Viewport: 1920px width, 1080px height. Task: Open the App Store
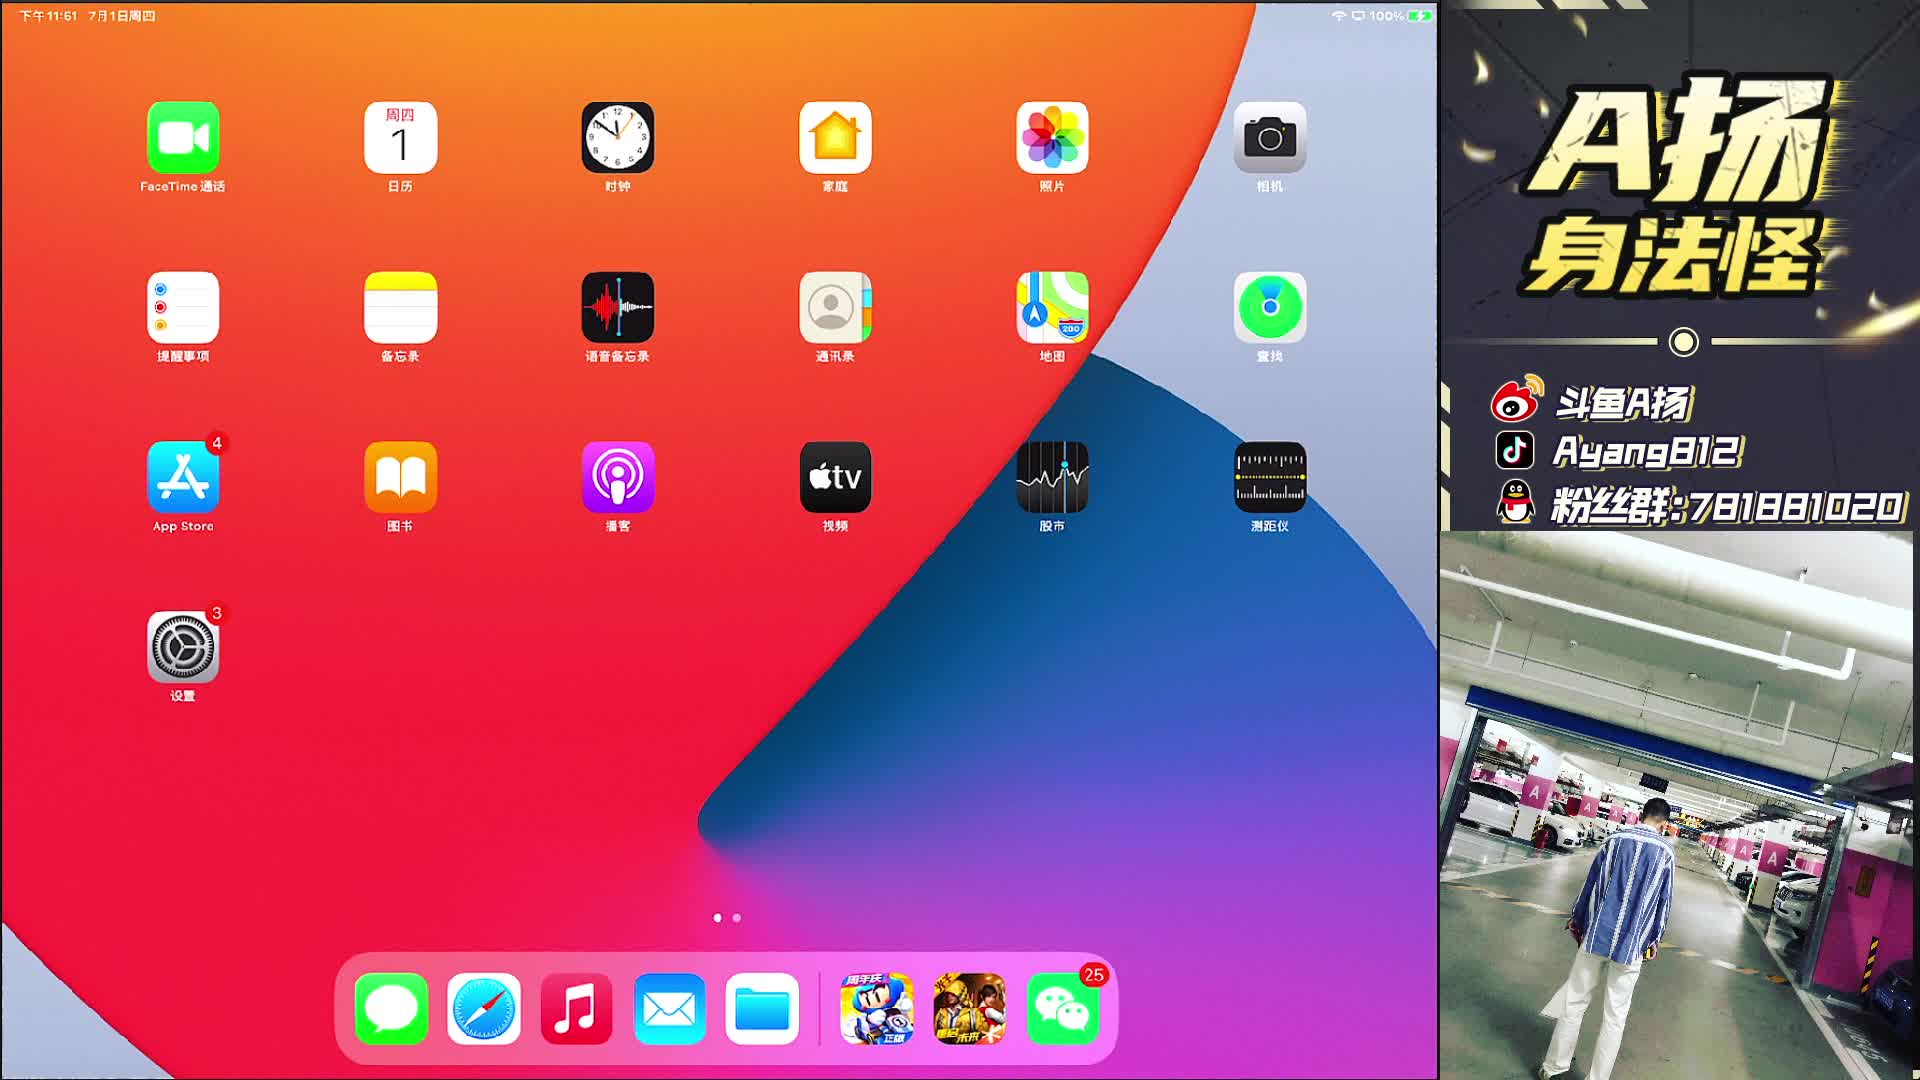coord(183,478)
